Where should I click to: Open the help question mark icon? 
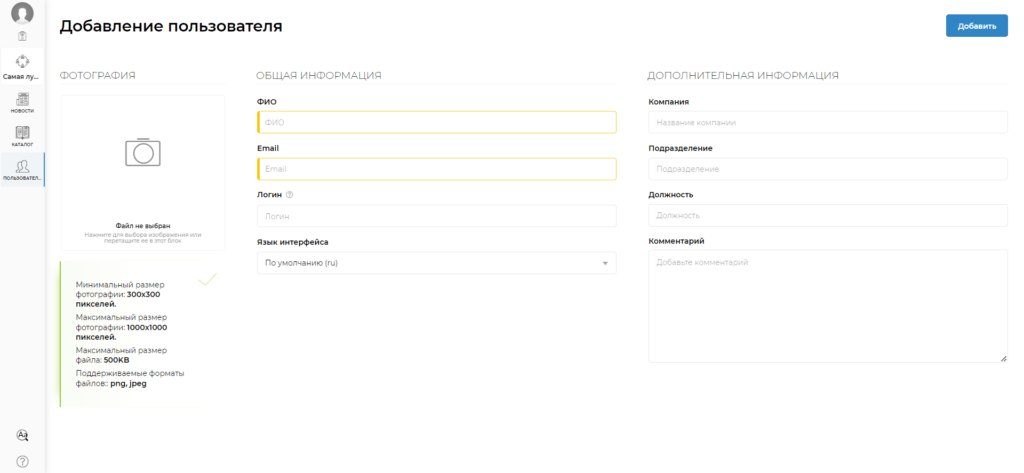pos(22,461)
